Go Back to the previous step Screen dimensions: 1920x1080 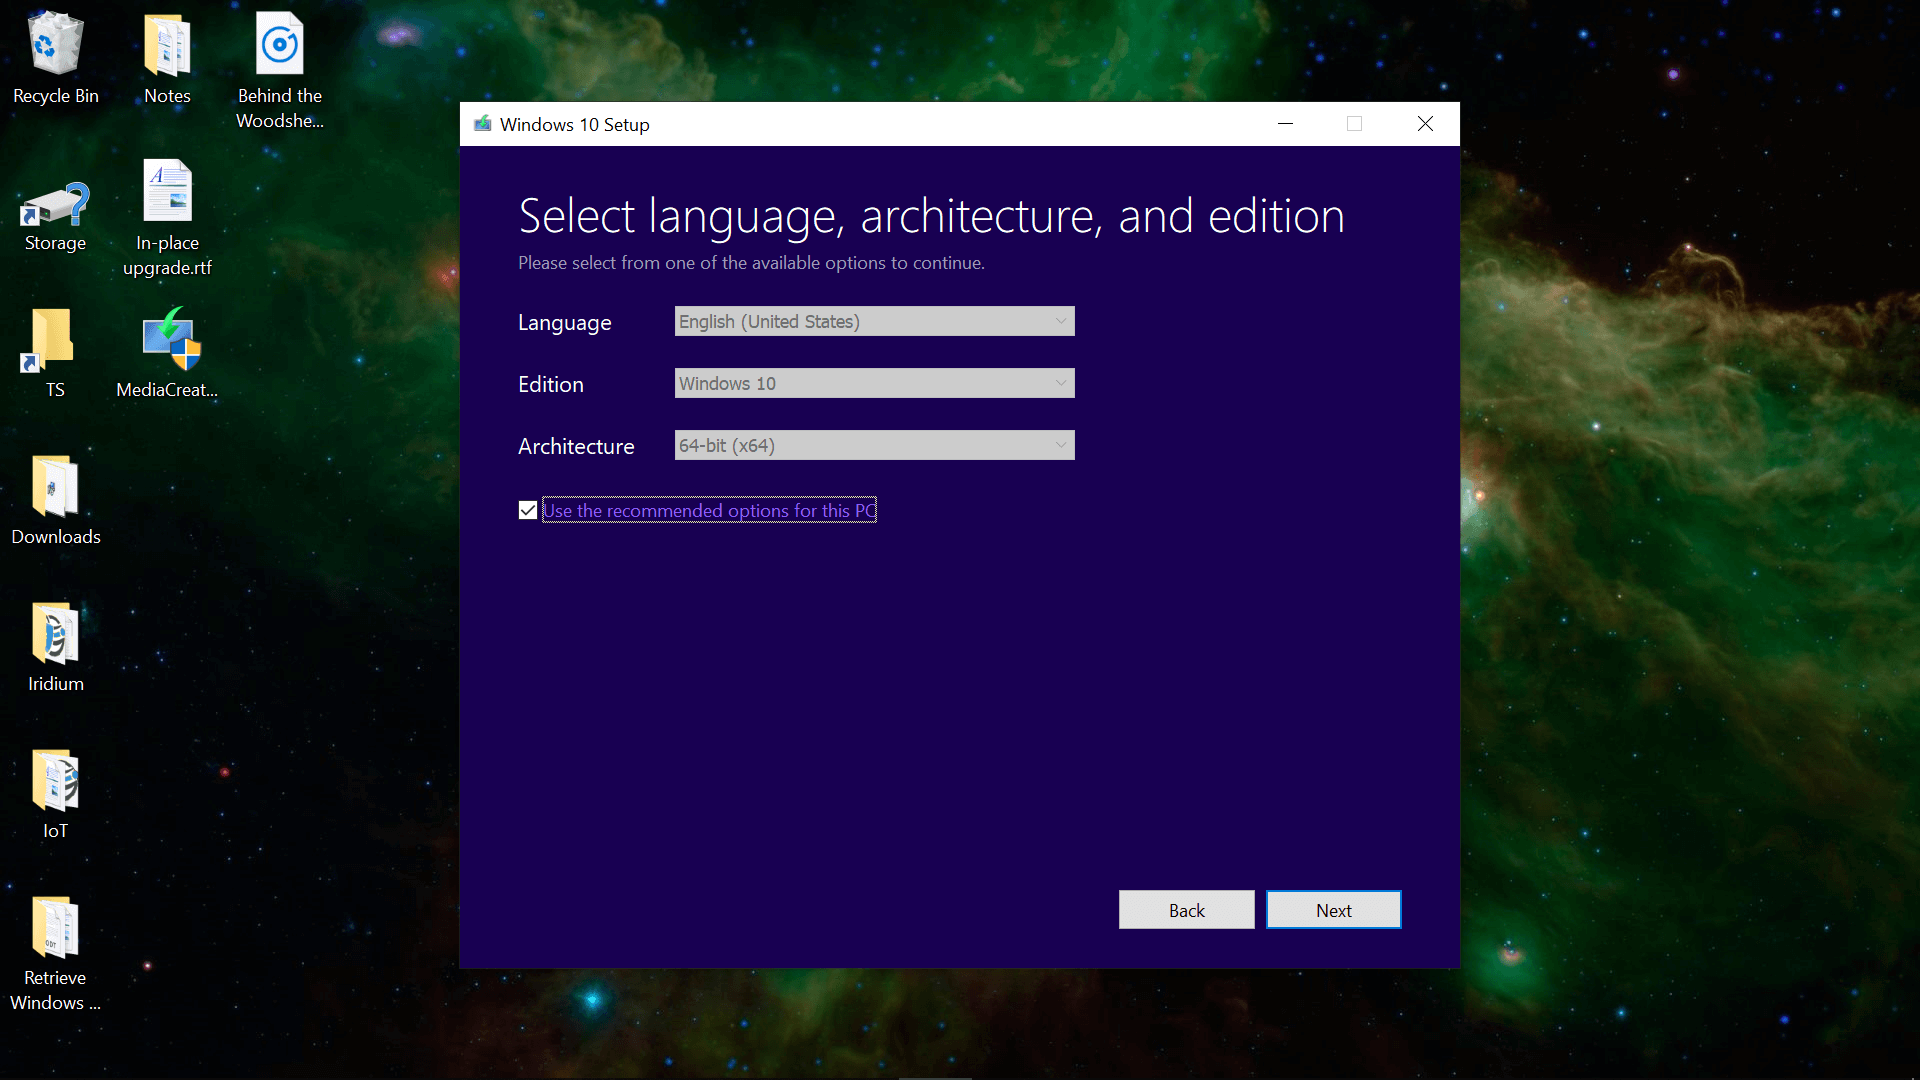click(x=1186, y=910)
